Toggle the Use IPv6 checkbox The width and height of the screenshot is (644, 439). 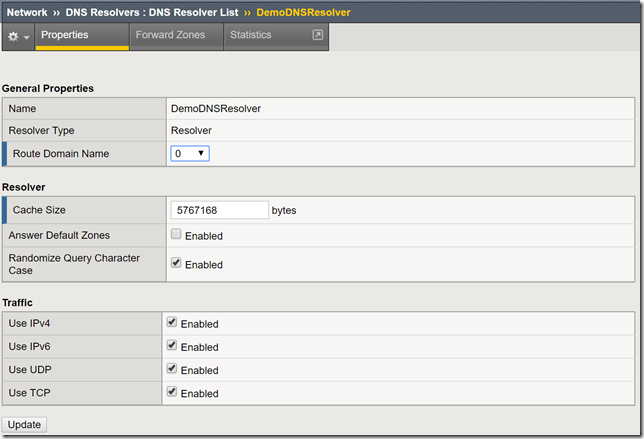click(172, 345)
